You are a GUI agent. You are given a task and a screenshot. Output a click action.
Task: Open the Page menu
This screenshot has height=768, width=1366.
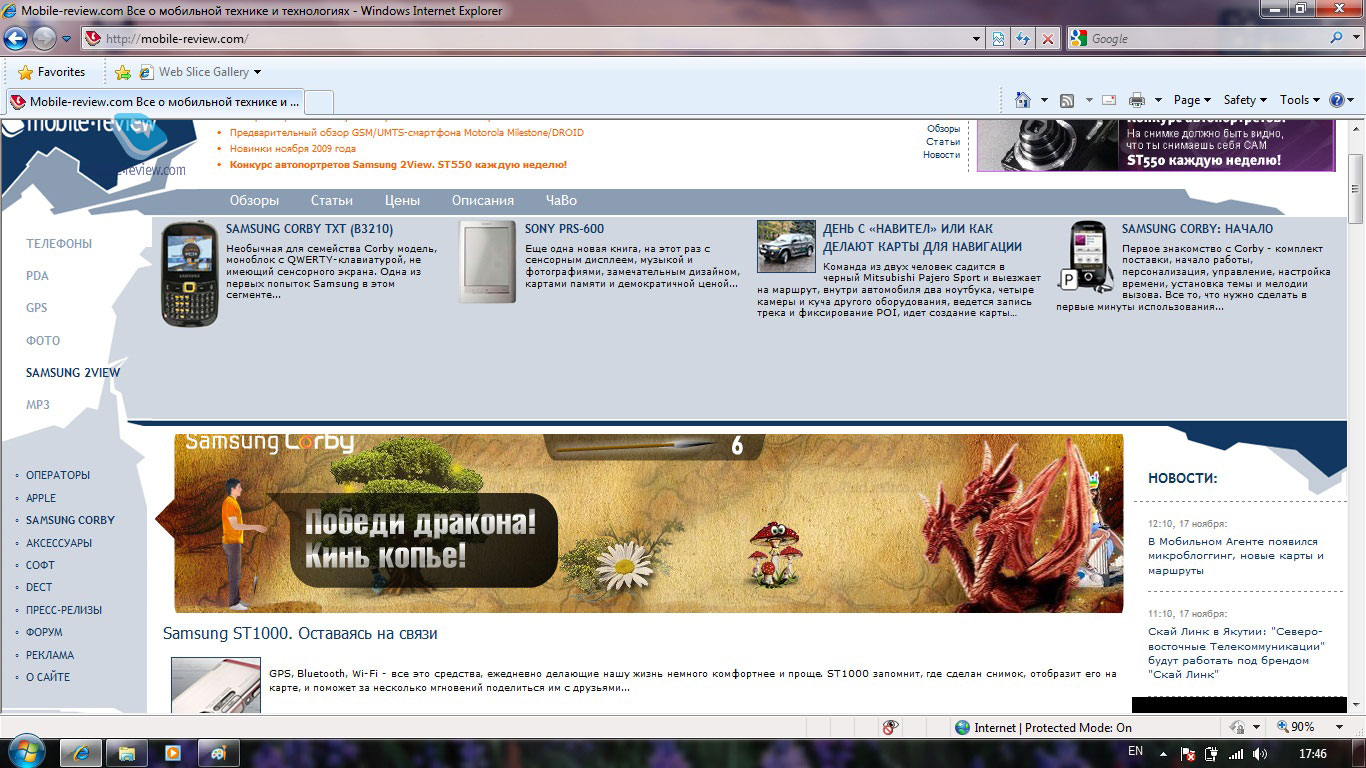(1193, 100)
